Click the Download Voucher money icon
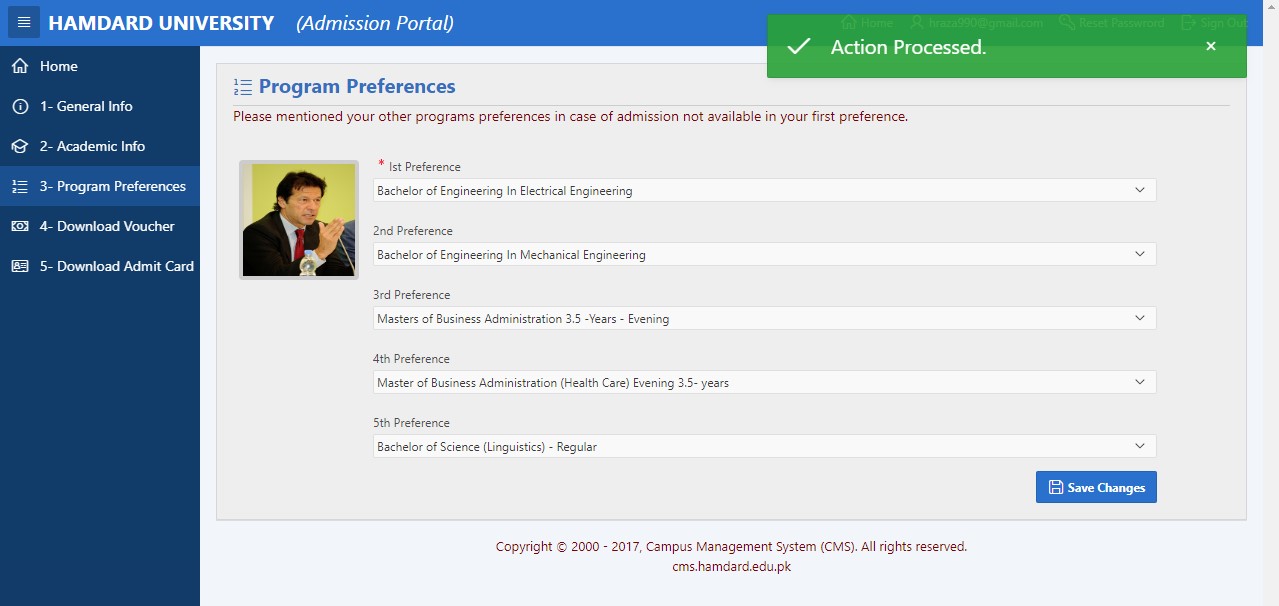 point(19,226)
